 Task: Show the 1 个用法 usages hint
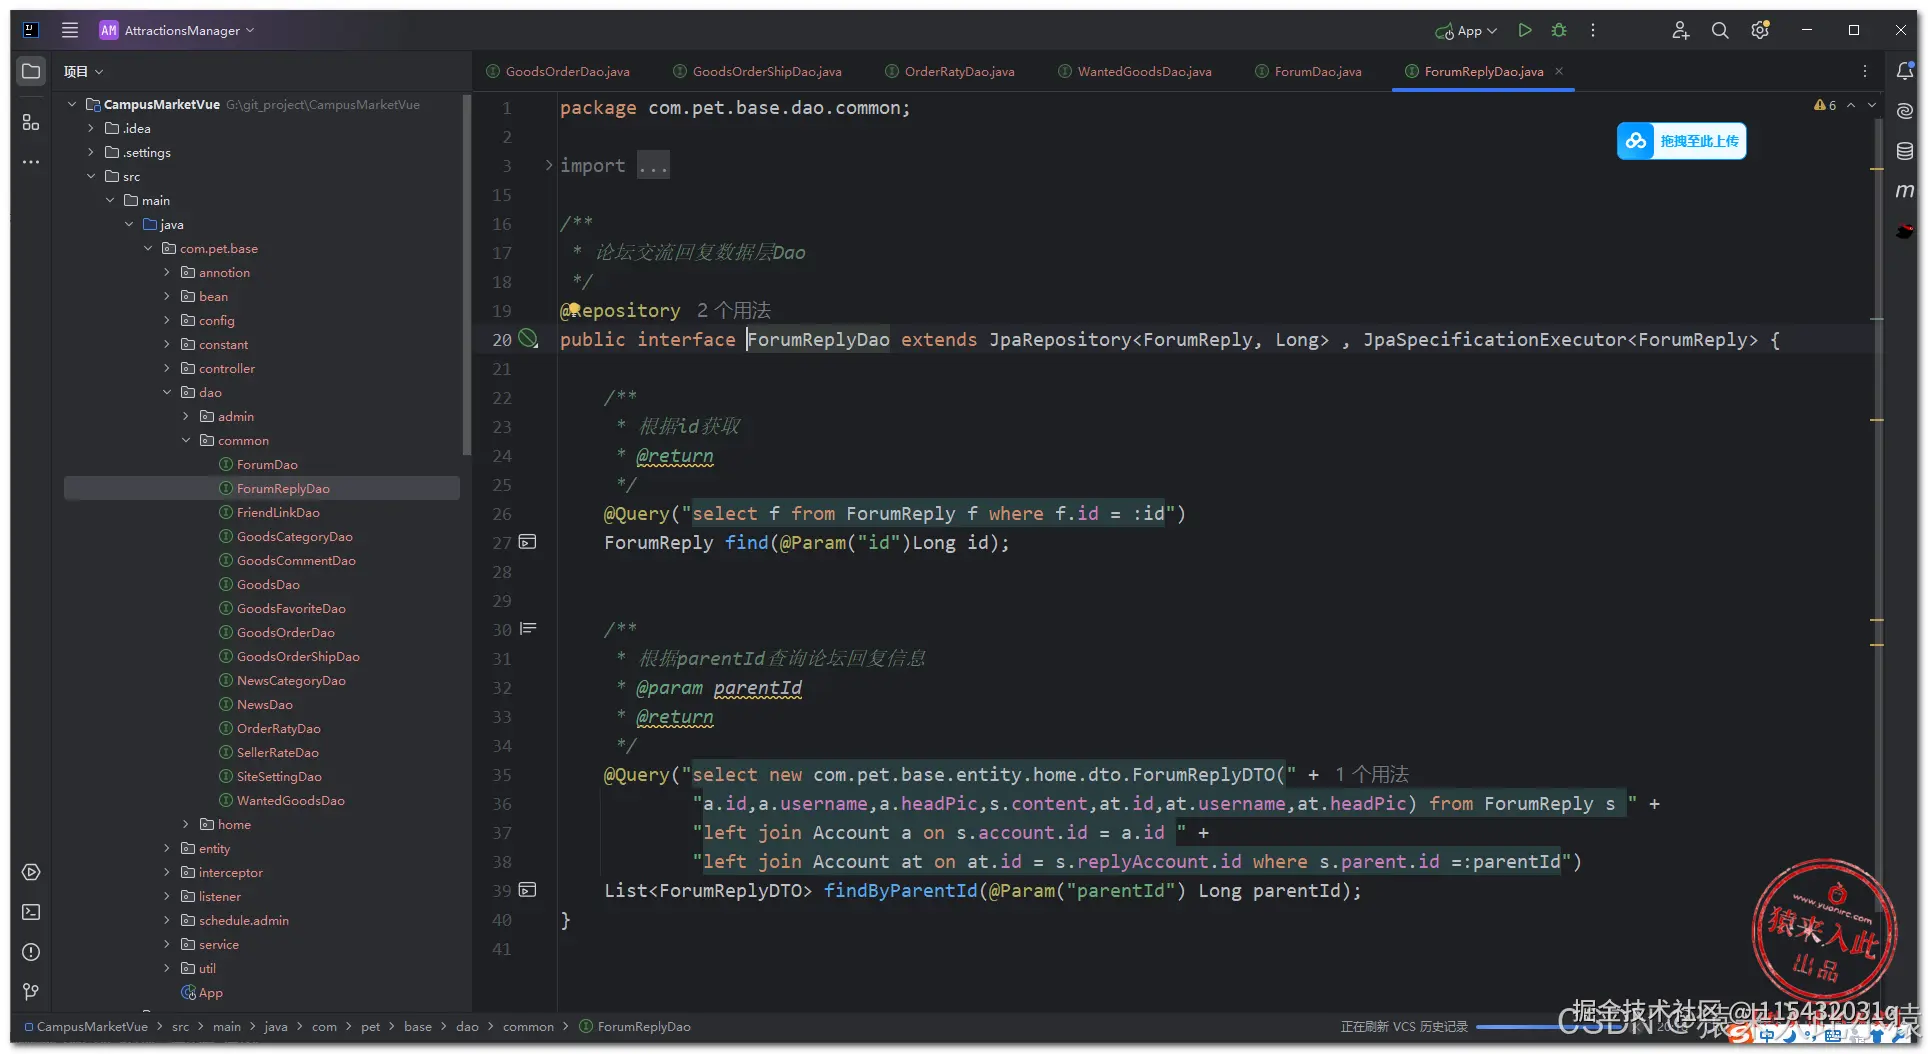(x=1372, y=774)
